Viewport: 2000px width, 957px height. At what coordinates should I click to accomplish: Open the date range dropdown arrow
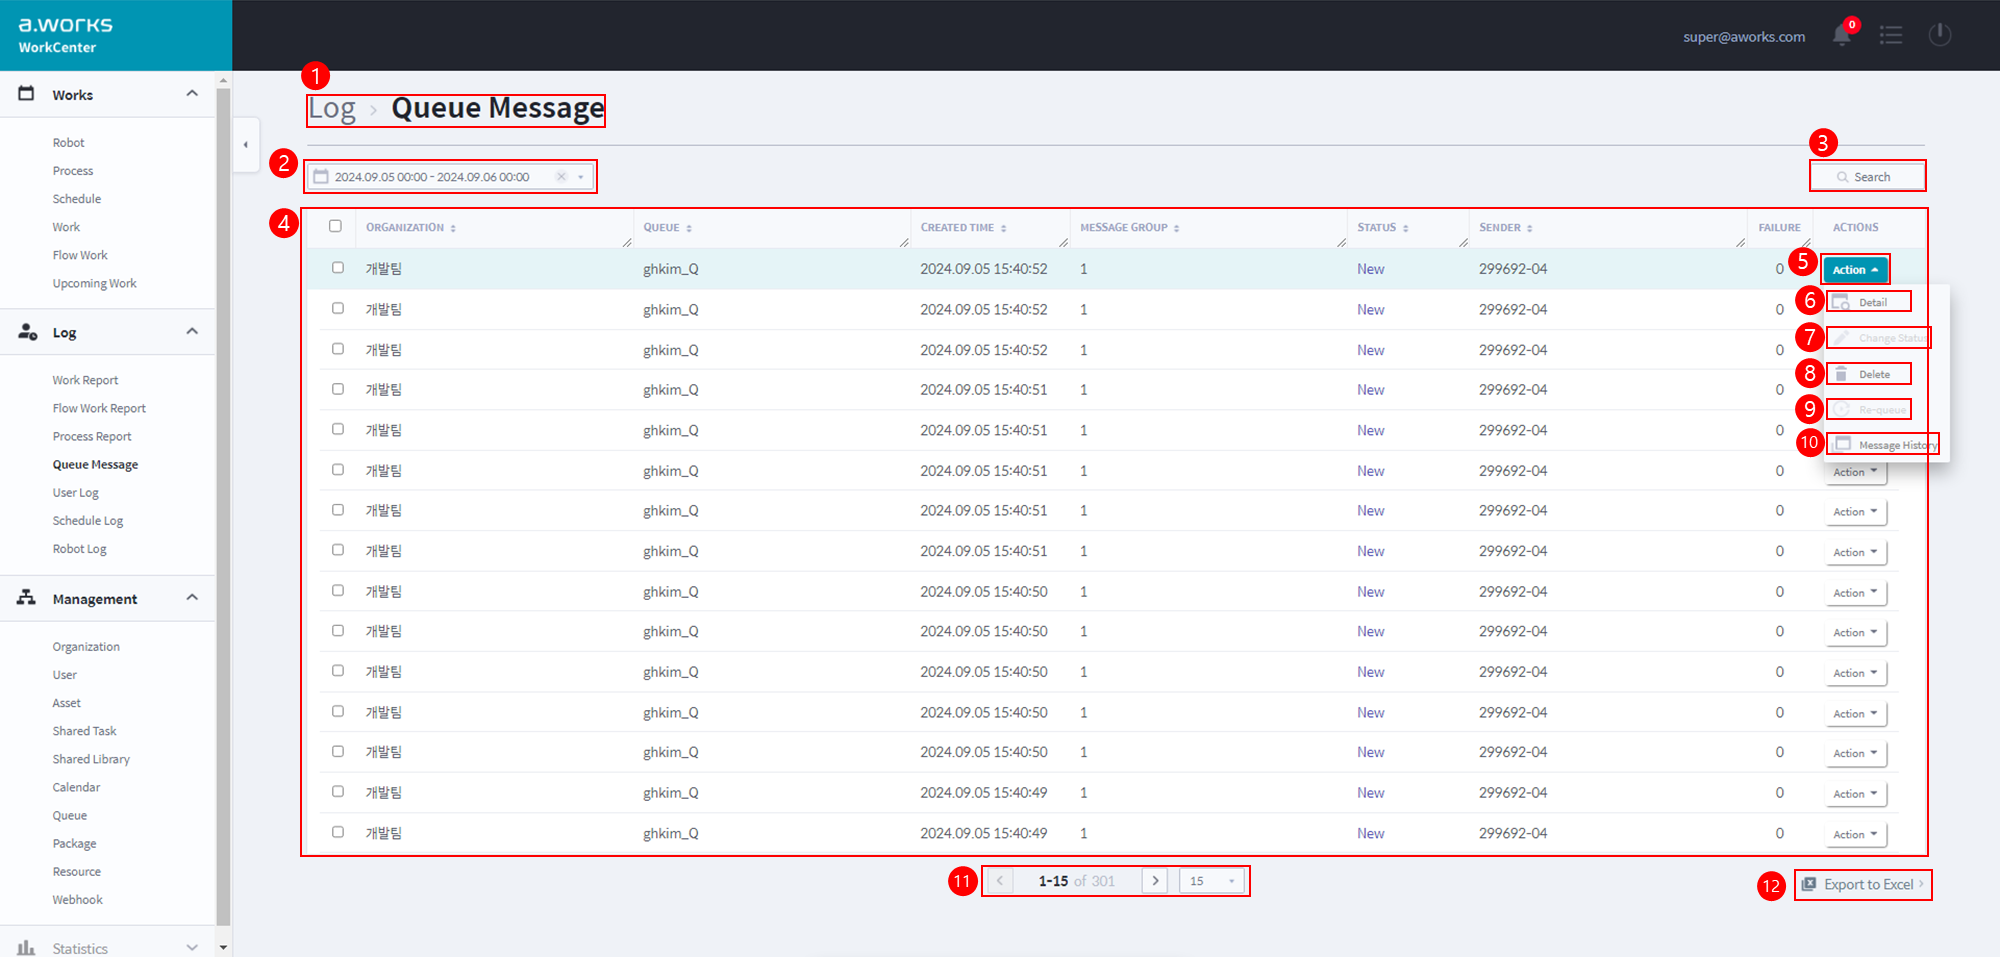(x=581, y=177)
